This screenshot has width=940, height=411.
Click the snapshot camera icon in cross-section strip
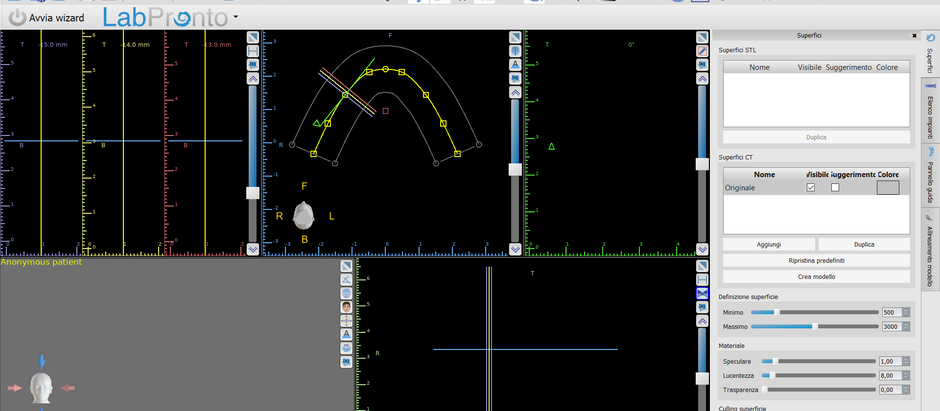(x=252, y=65)
